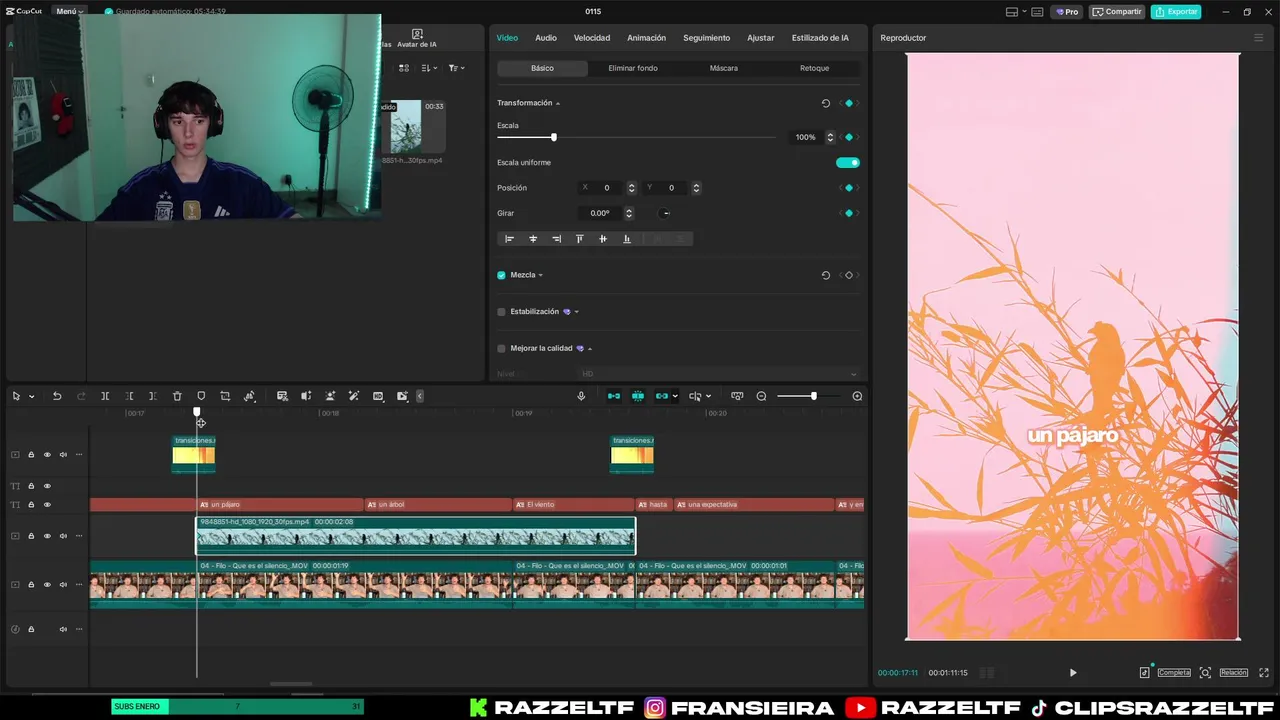Open the Ajustar tab
The width and height of the screenshot is (1280, 720).
point(760,38)
